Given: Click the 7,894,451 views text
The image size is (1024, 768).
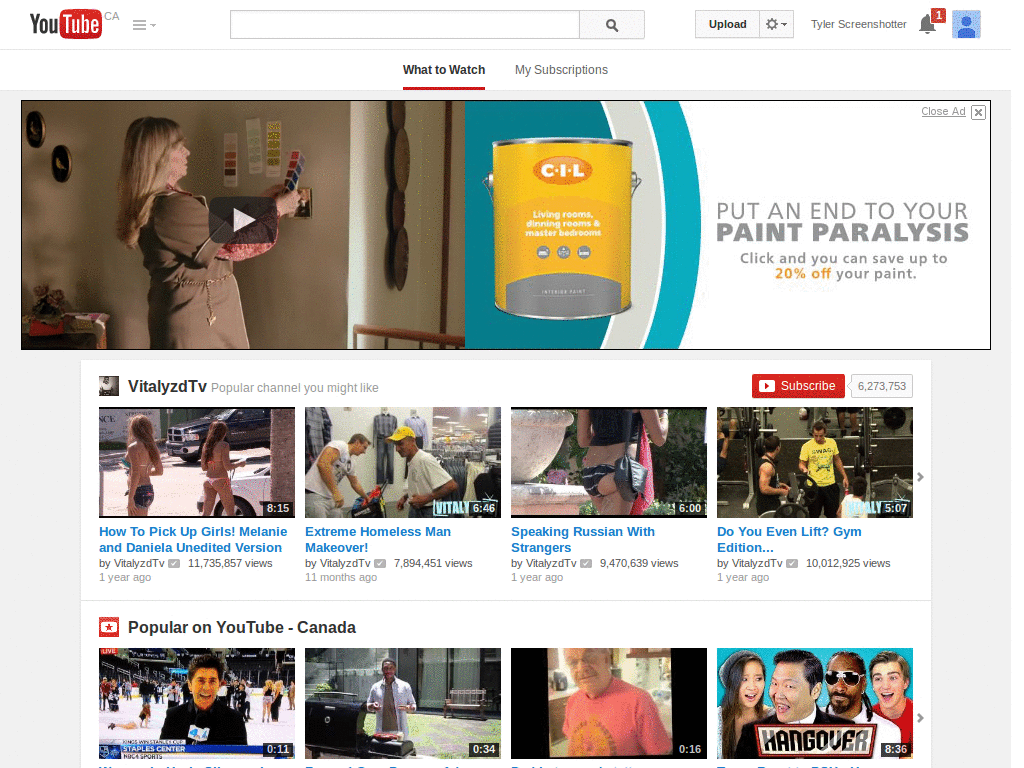Looking at the screenshot, I should [433, 563].
